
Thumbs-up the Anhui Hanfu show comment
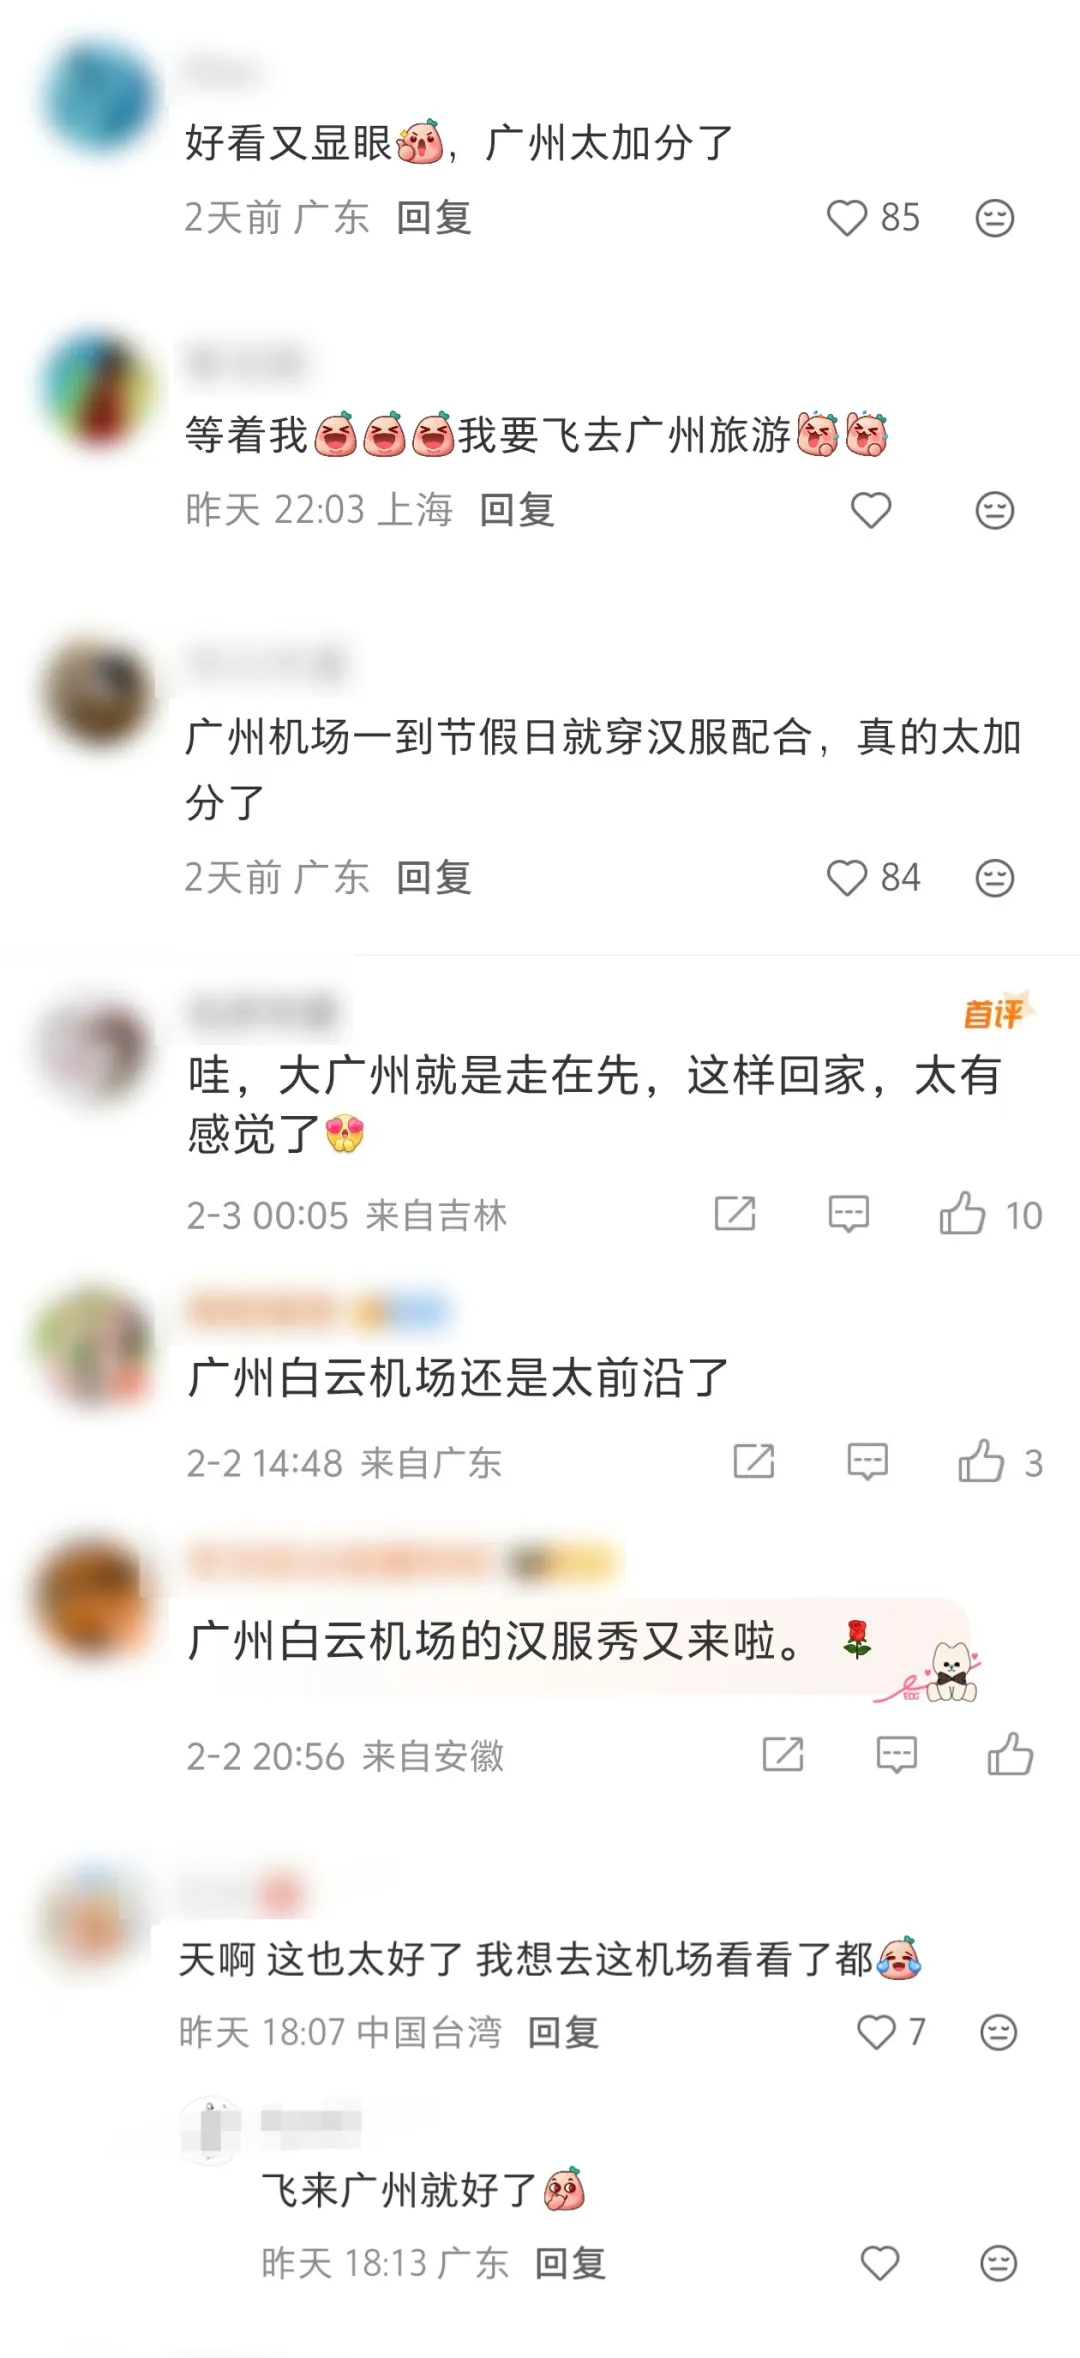coord(1010,1754)
